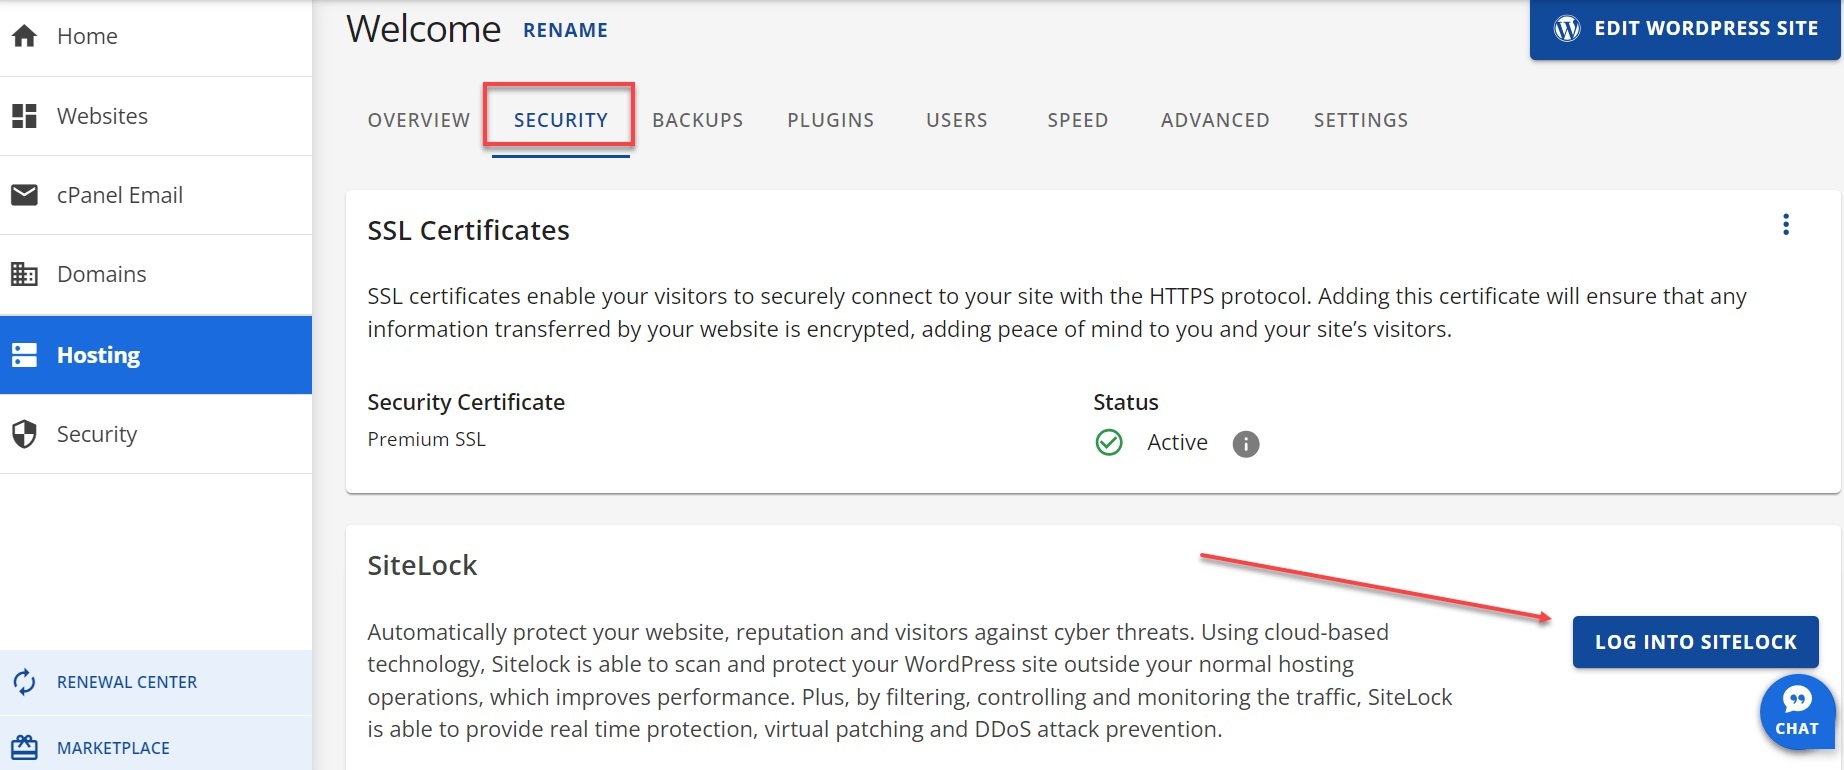Switch to the Backups tab
Screen dimensions: 1844x770
697,120
